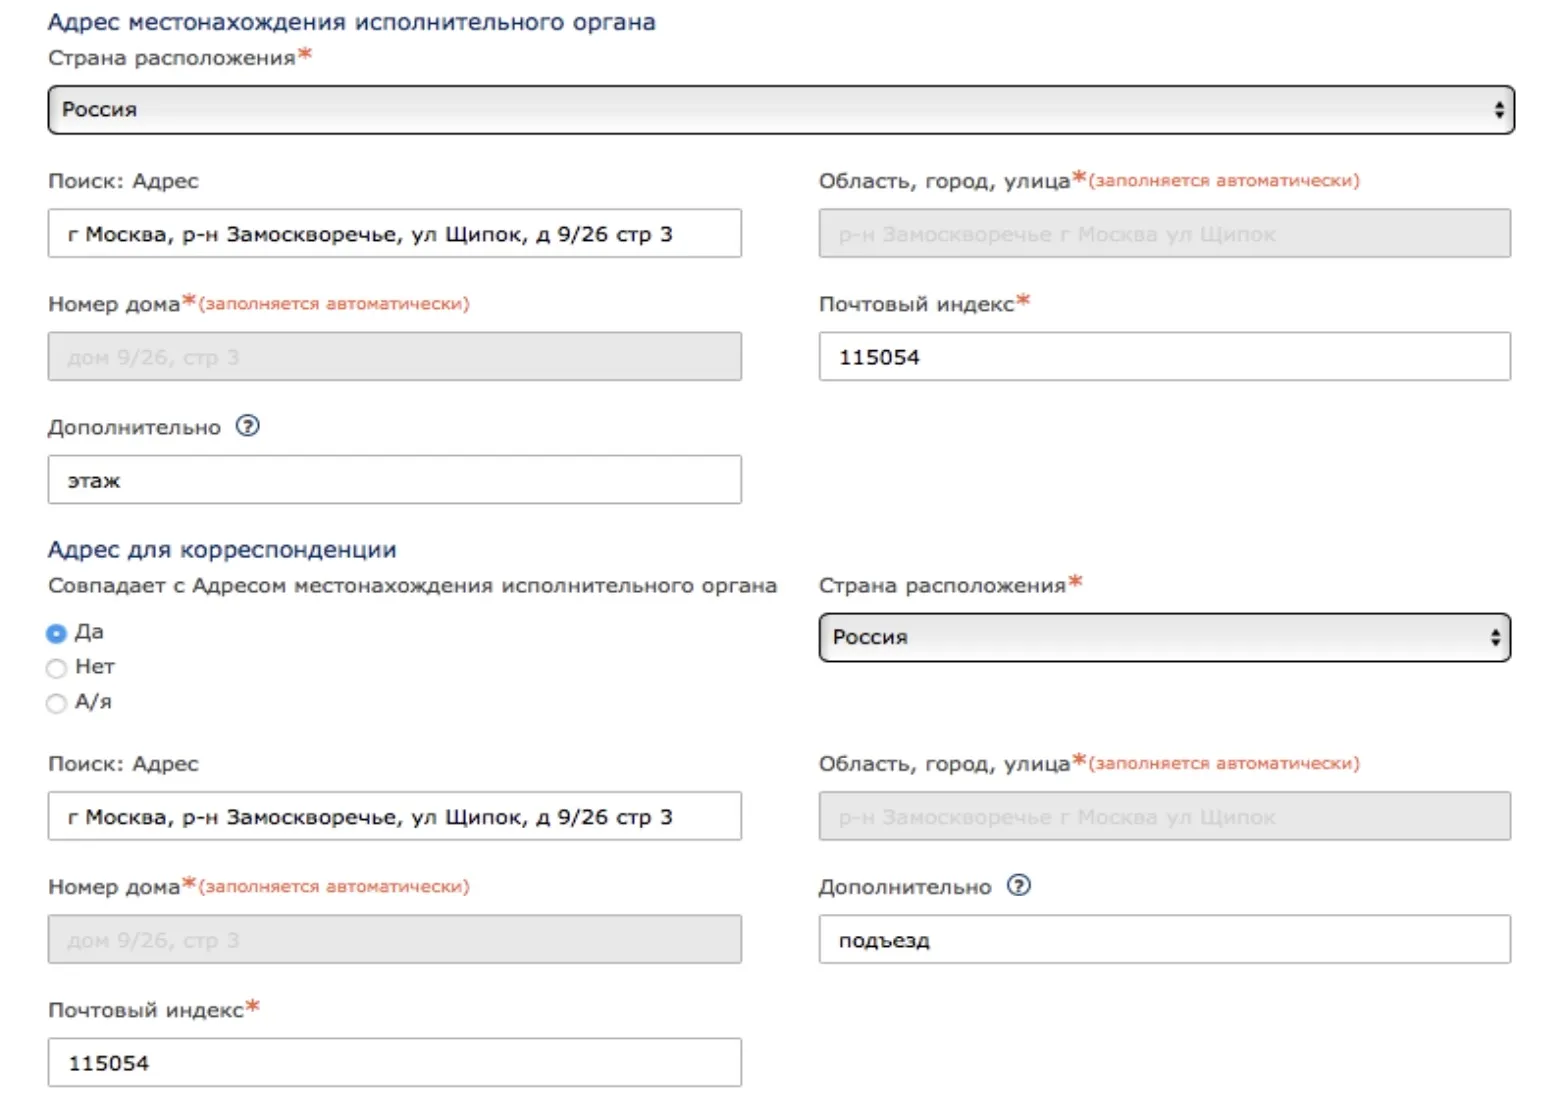Focus Дополнительно field containing этаж
The image size is (1554, 1106).
tap(394, 480)
